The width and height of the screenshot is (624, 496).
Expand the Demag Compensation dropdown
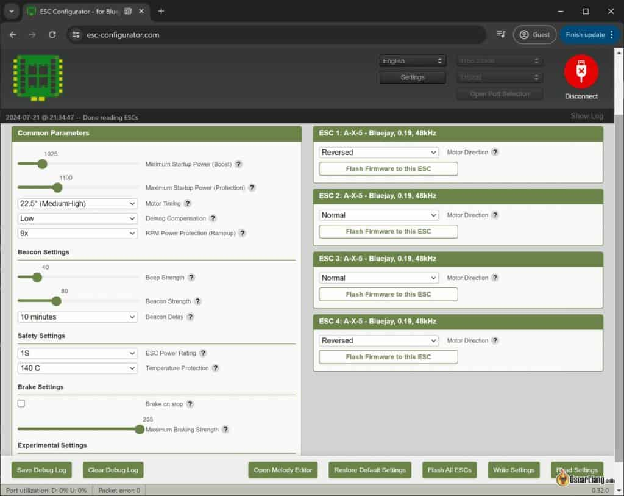[x=77, y=218]
